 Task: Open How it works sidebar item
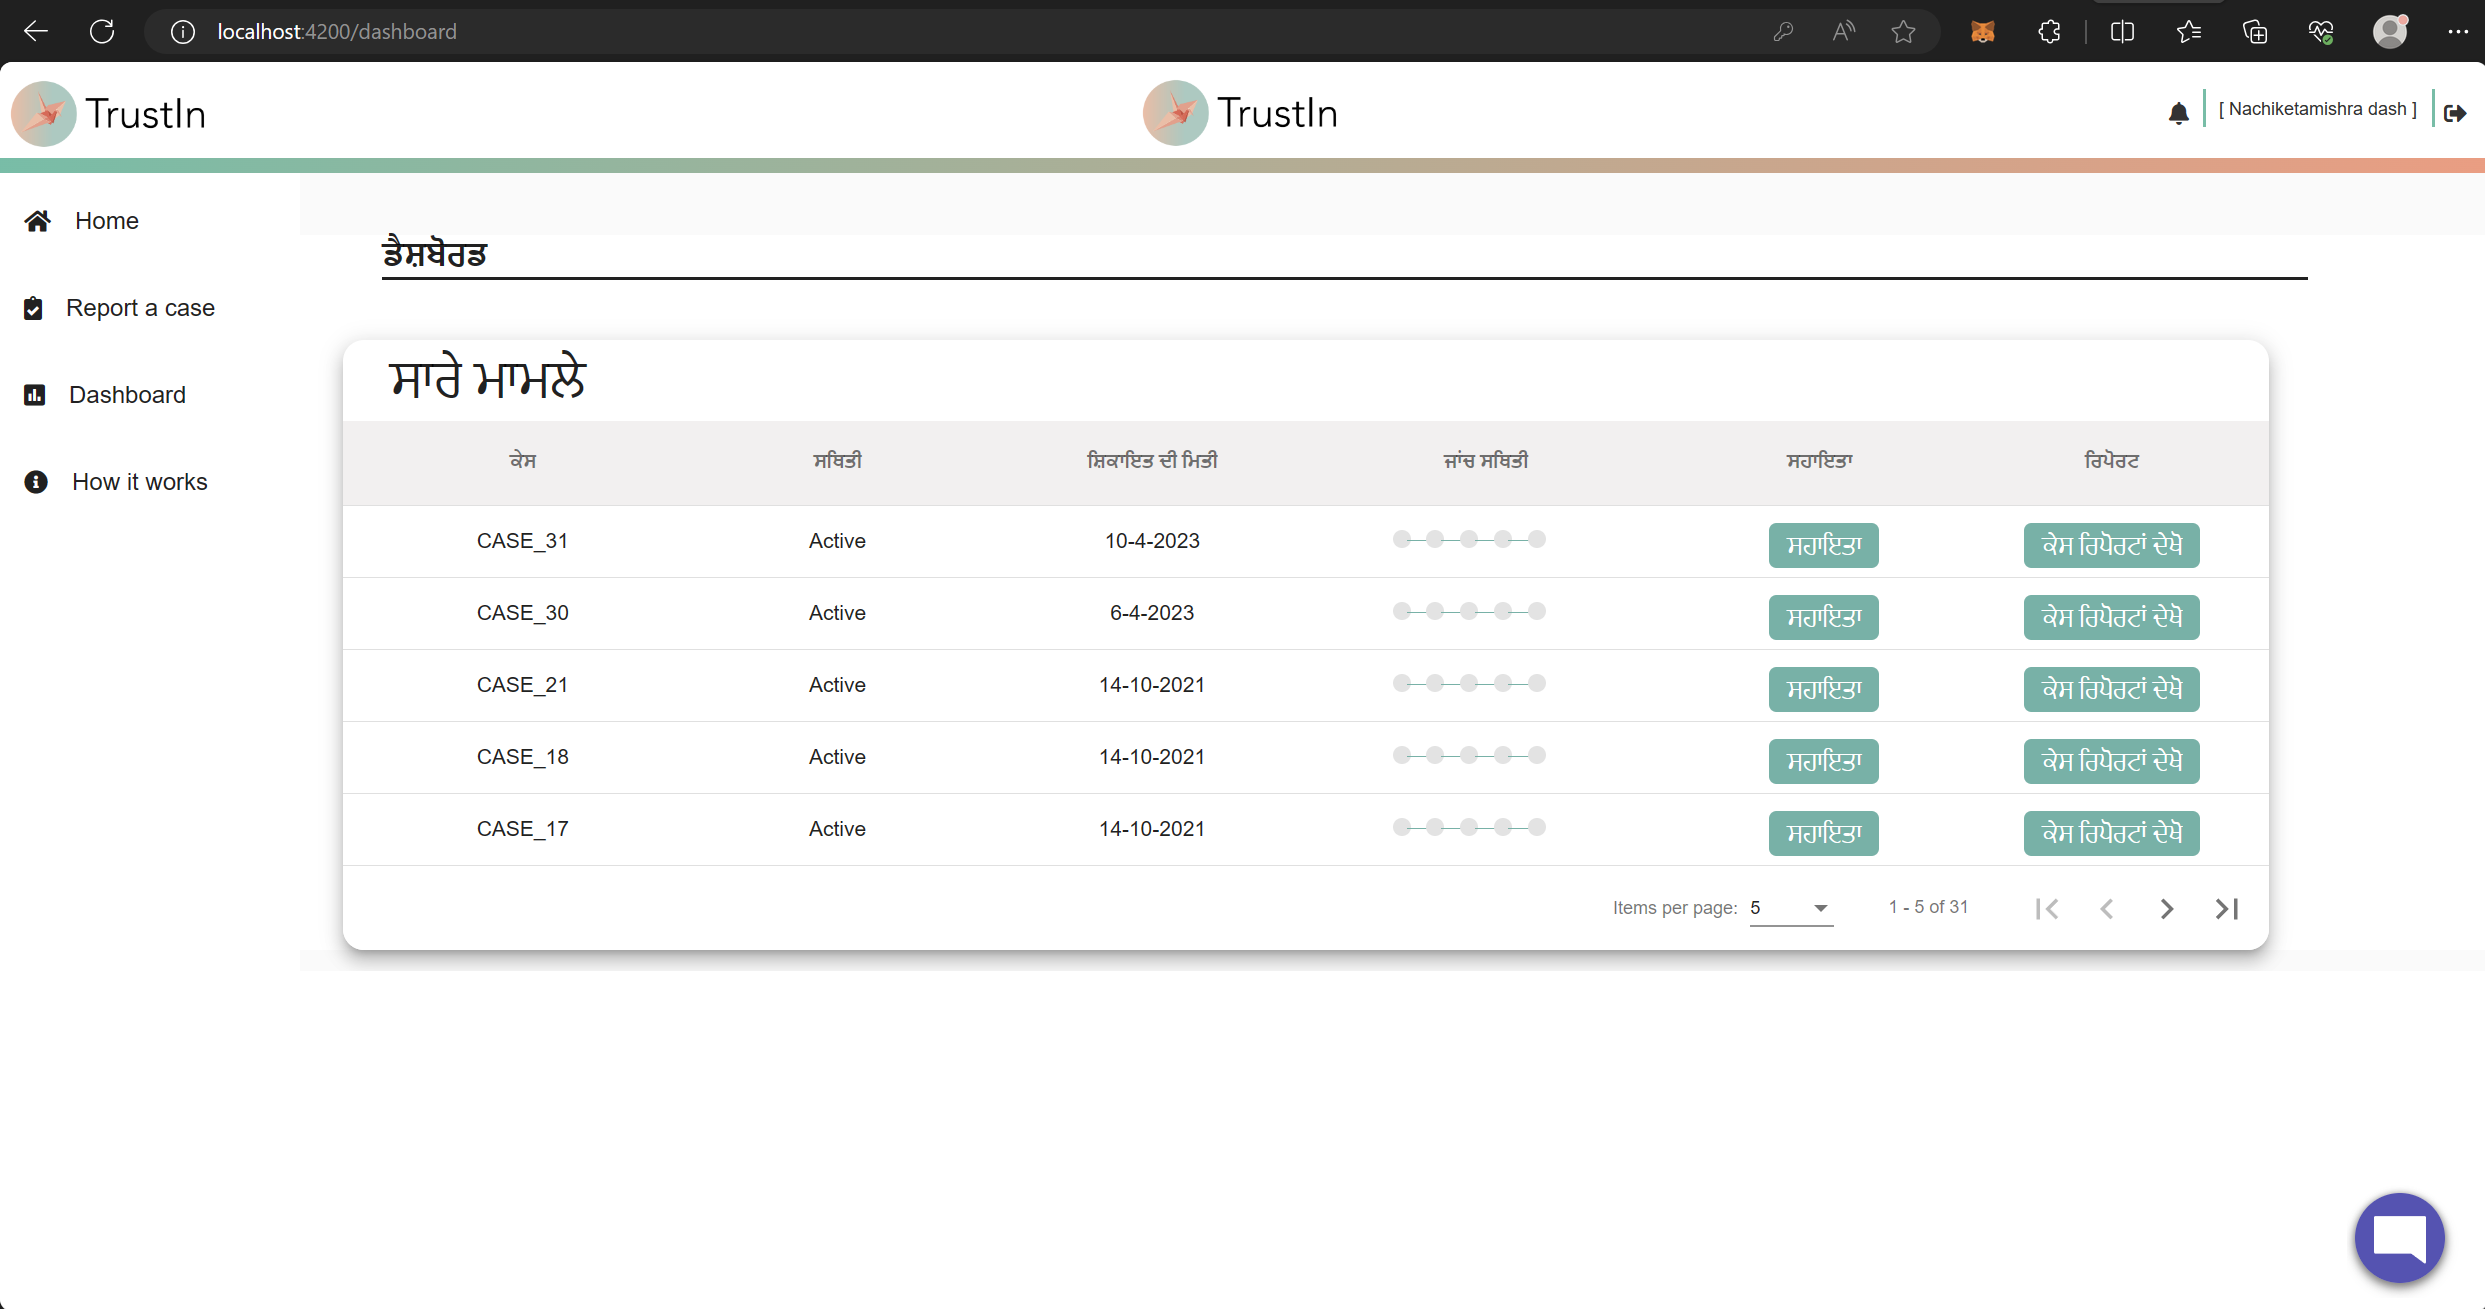(139, 482)
